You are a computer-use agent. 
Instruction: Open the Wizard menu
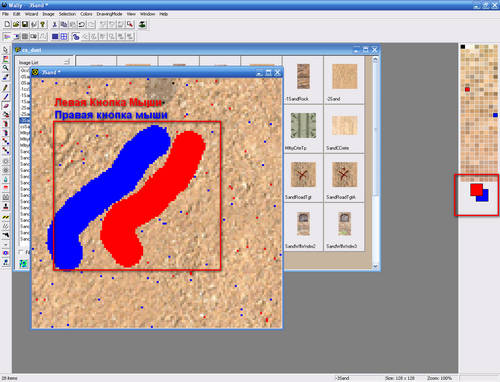pos(32,14)
